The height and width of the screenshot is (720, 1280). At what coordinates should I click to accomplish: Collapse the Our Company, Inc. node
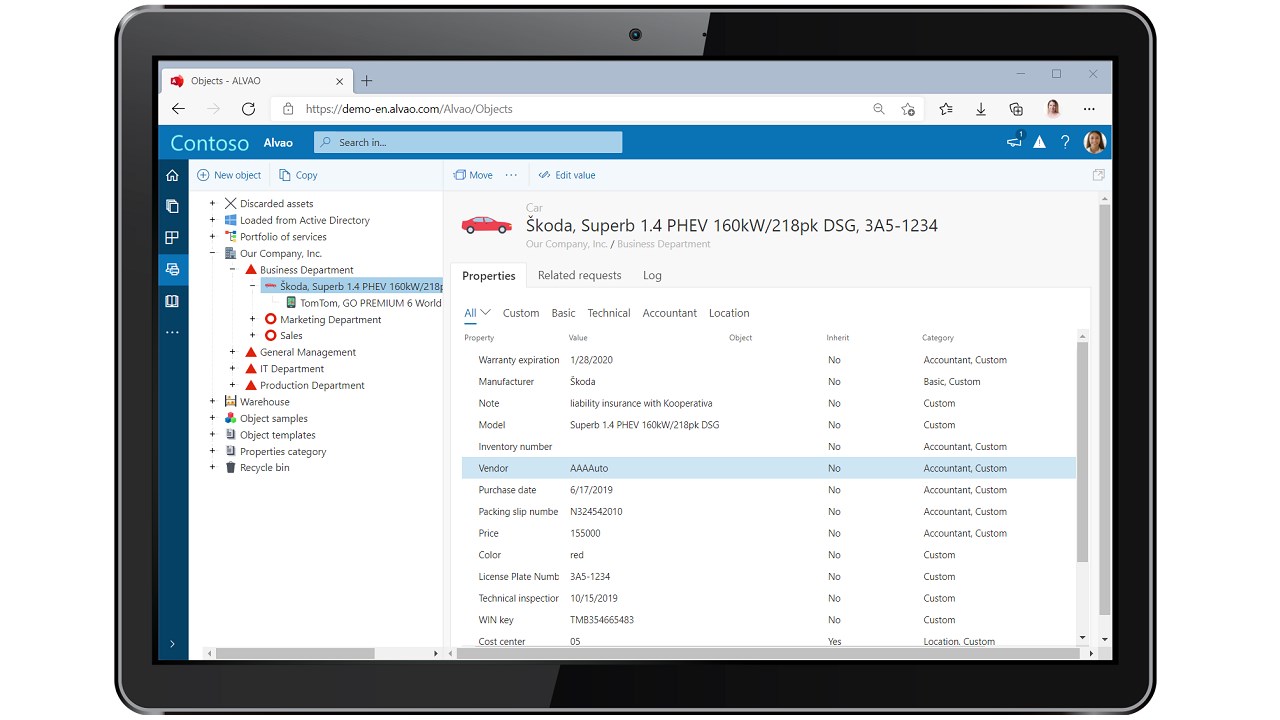212,253
